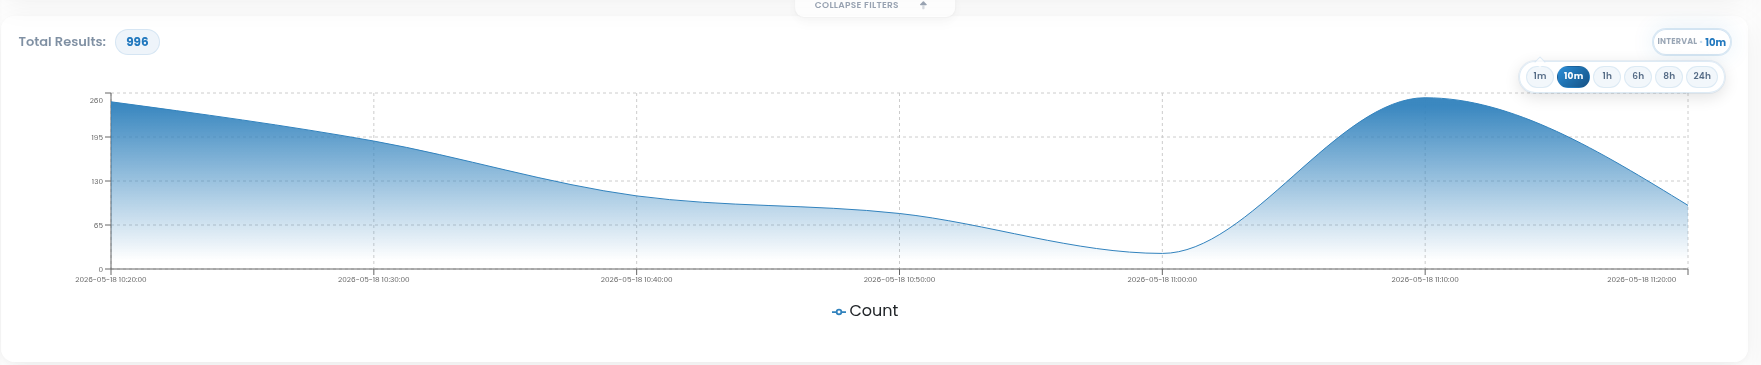Viewport: 1761px width, 365px height.
Task: Click the up arrow beside Collapse Filters
Action: (923, 5)
